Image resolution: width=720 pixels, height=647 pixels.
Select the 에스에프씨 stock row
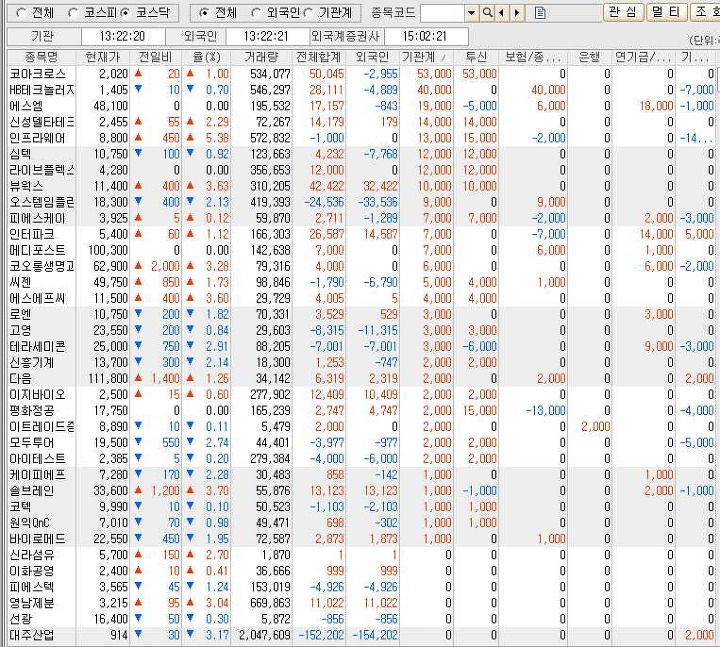pyautogui.click(x=363, y=298)
